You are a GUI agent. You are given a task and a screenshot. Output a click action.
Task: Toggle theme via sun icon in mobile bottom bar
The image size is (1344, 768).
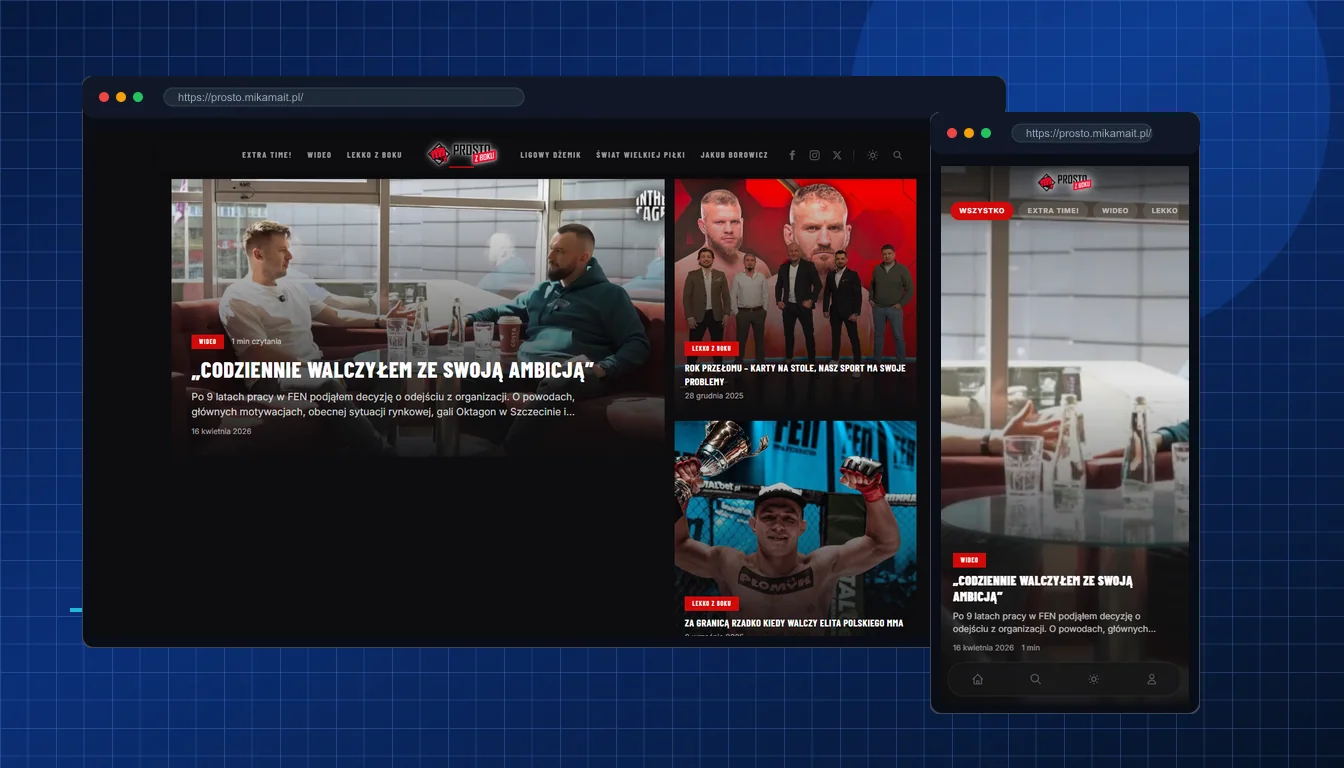(1094, 679)
